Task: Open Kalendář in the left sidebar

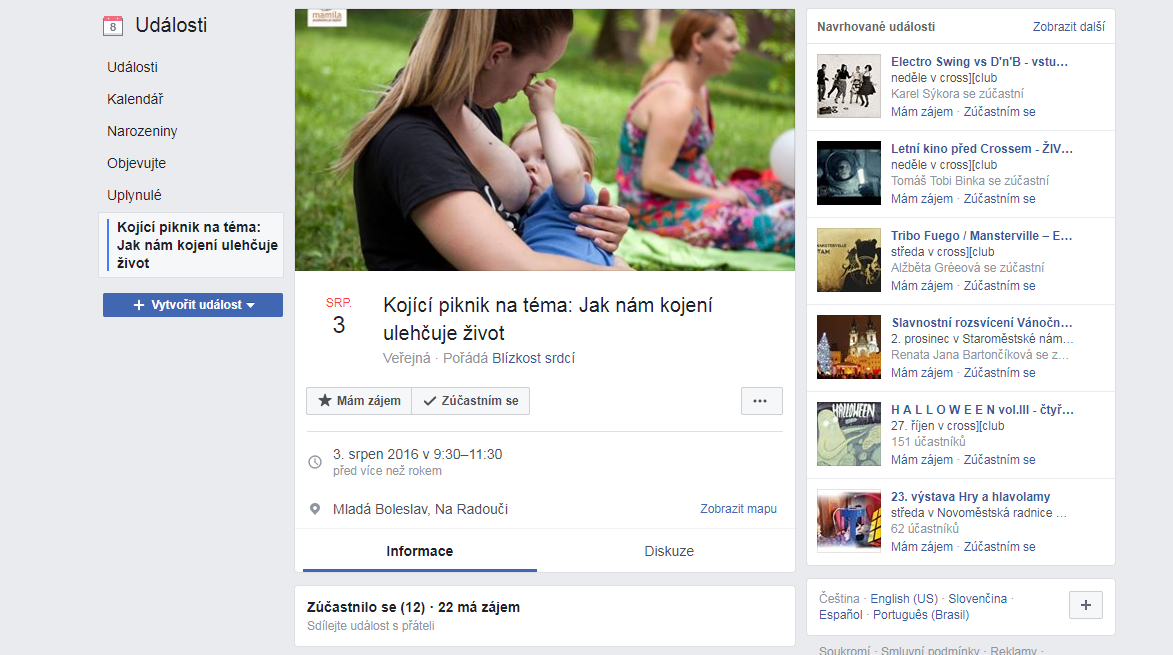Action: (x=135, y=99)
